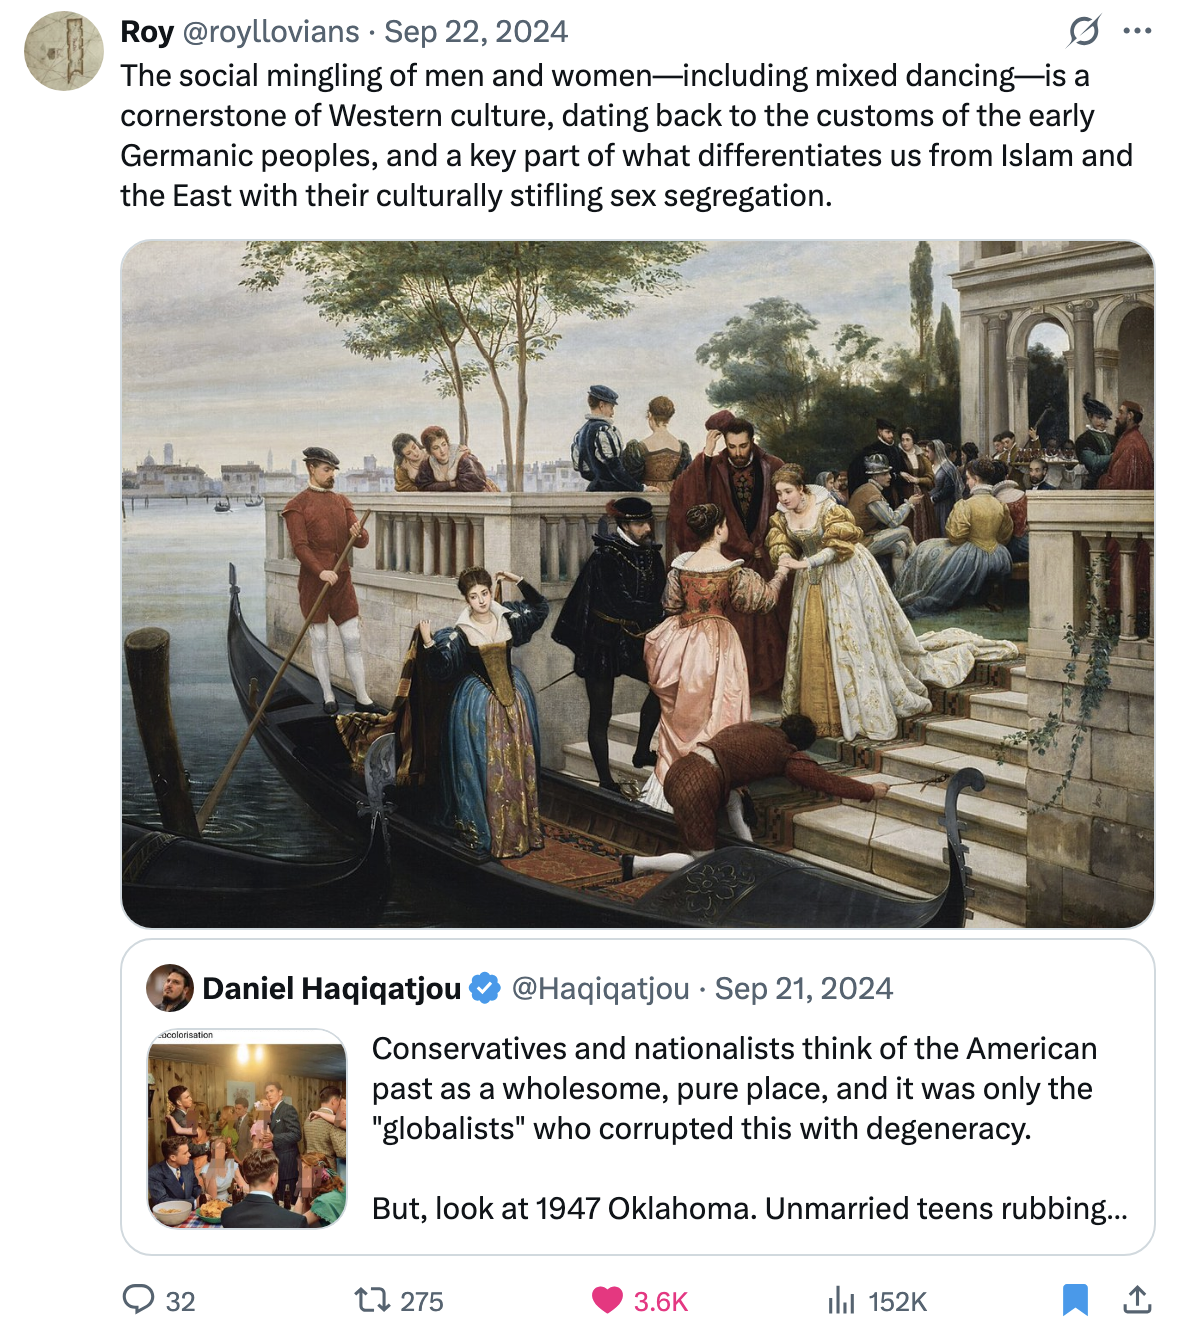This screenshot has height=1340, width=1182.
Task: Open the 1947 Oklahoma party photo thumbnail
Action: click(247, 1128)
